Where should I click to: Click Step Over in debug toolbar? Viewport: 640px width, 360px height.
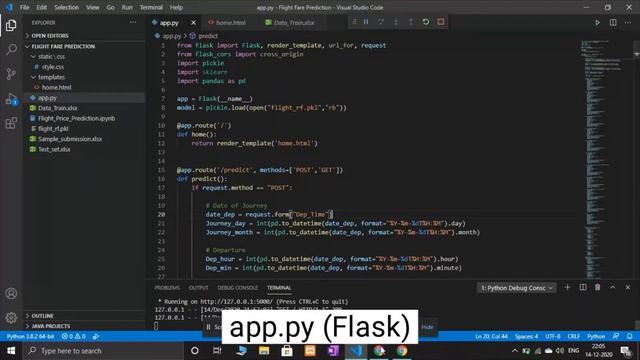[x=381, y=22]
